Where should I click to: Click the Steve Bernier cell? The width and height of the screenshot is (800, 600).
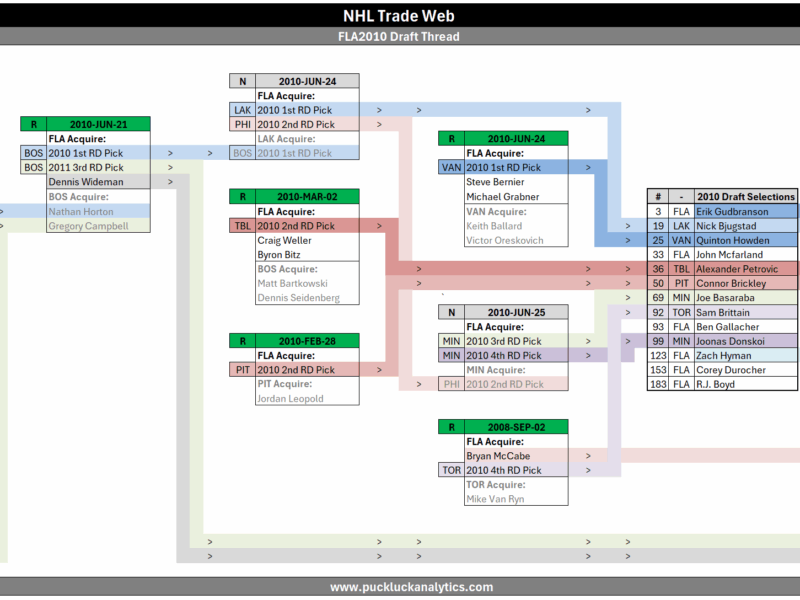tap(516, 182)
